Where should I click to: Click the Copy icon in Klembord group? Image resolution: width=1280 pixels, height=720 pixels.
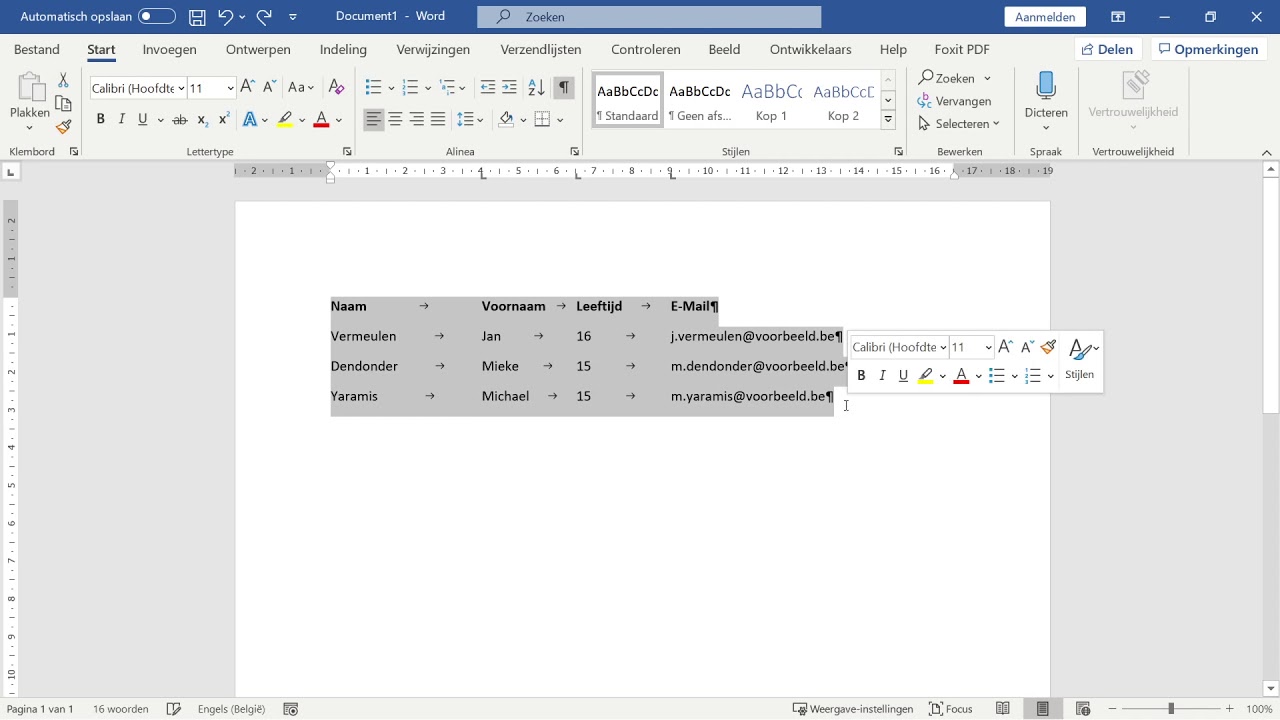click(63, 104)
